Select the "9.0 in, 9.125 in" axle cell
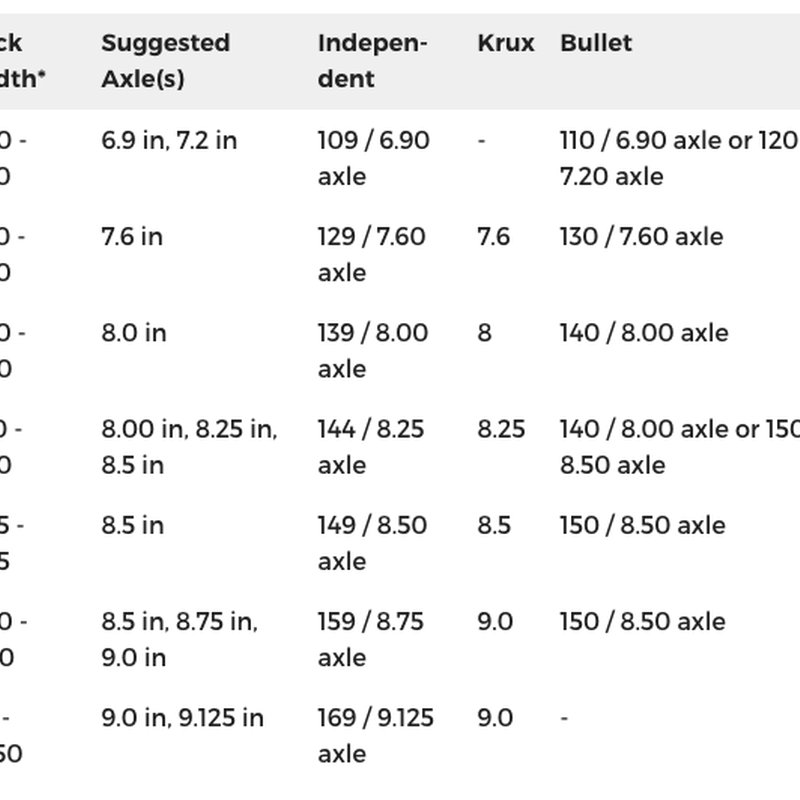This screenshot has height=800, width=800. [x=182, y=718]
